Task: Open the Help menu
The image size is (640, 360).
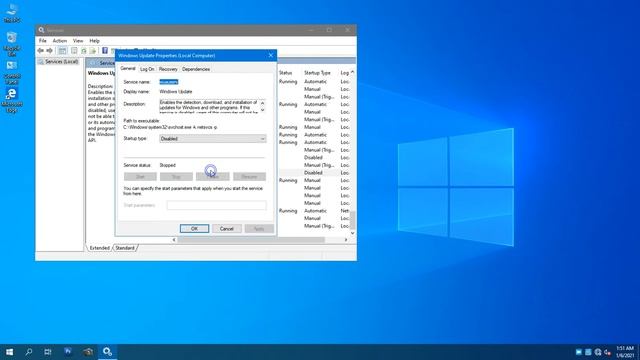Action: coord(94,41)
